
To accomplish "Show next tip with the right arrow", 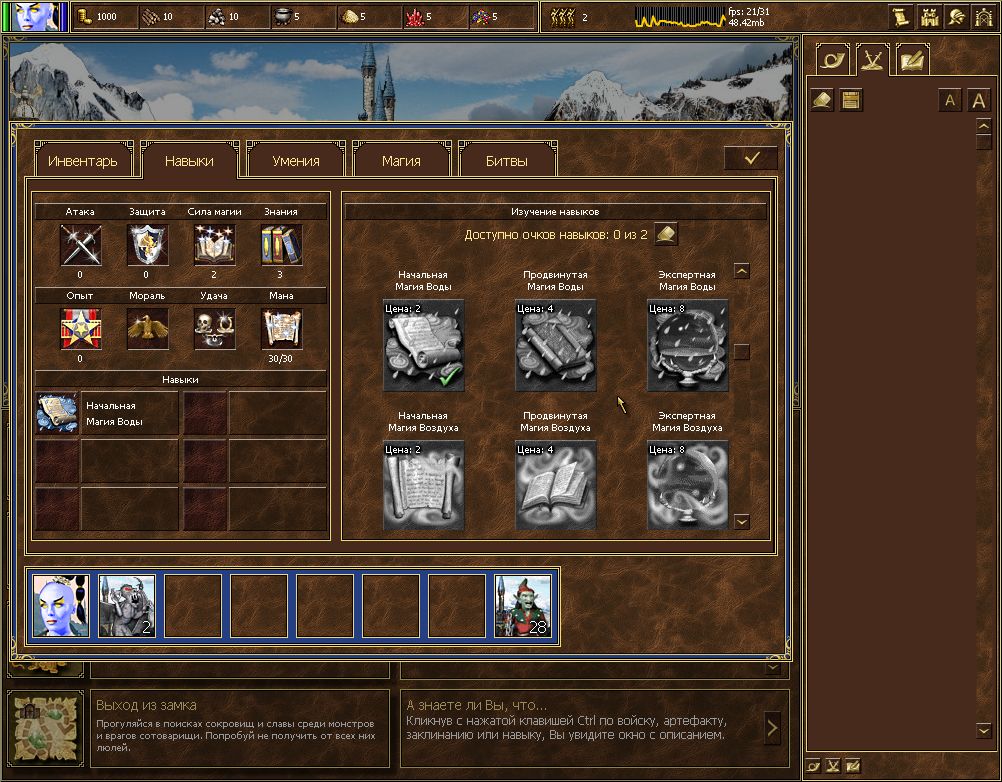I will (x=772, y=727).
